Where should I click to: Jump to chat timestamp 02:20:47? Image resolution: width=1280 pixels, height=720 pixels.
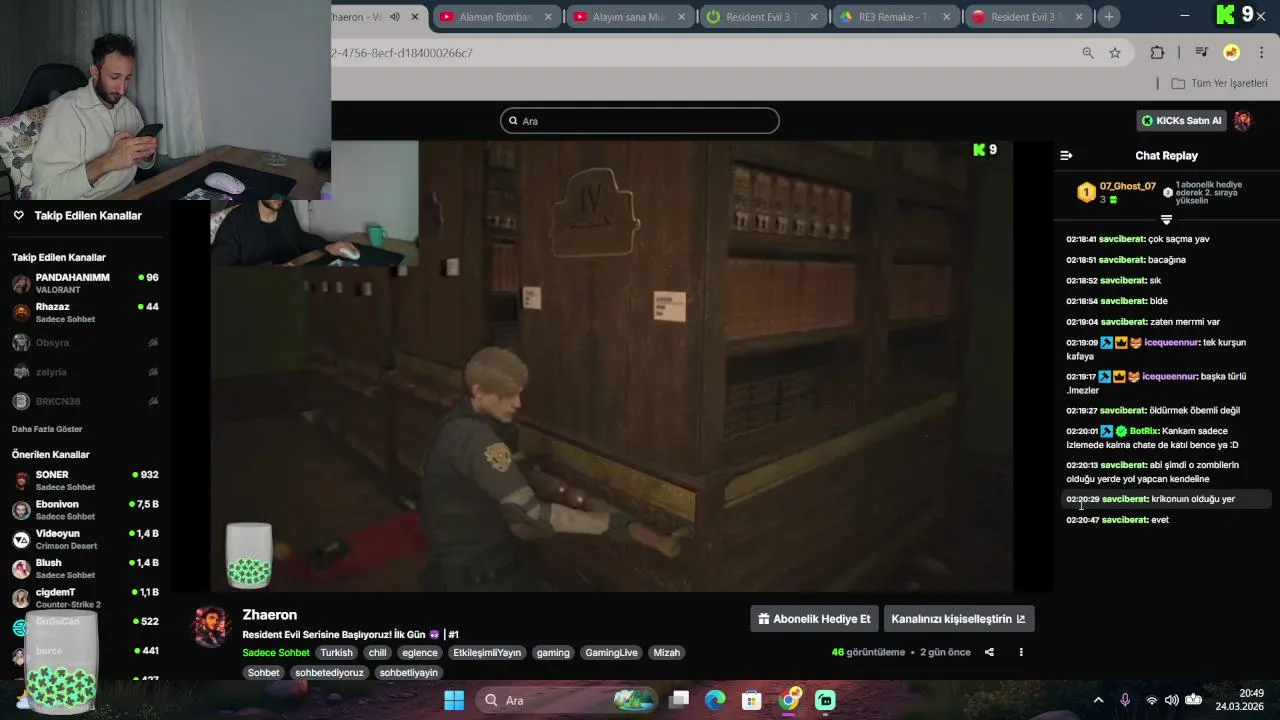(x=1082, y=520)
